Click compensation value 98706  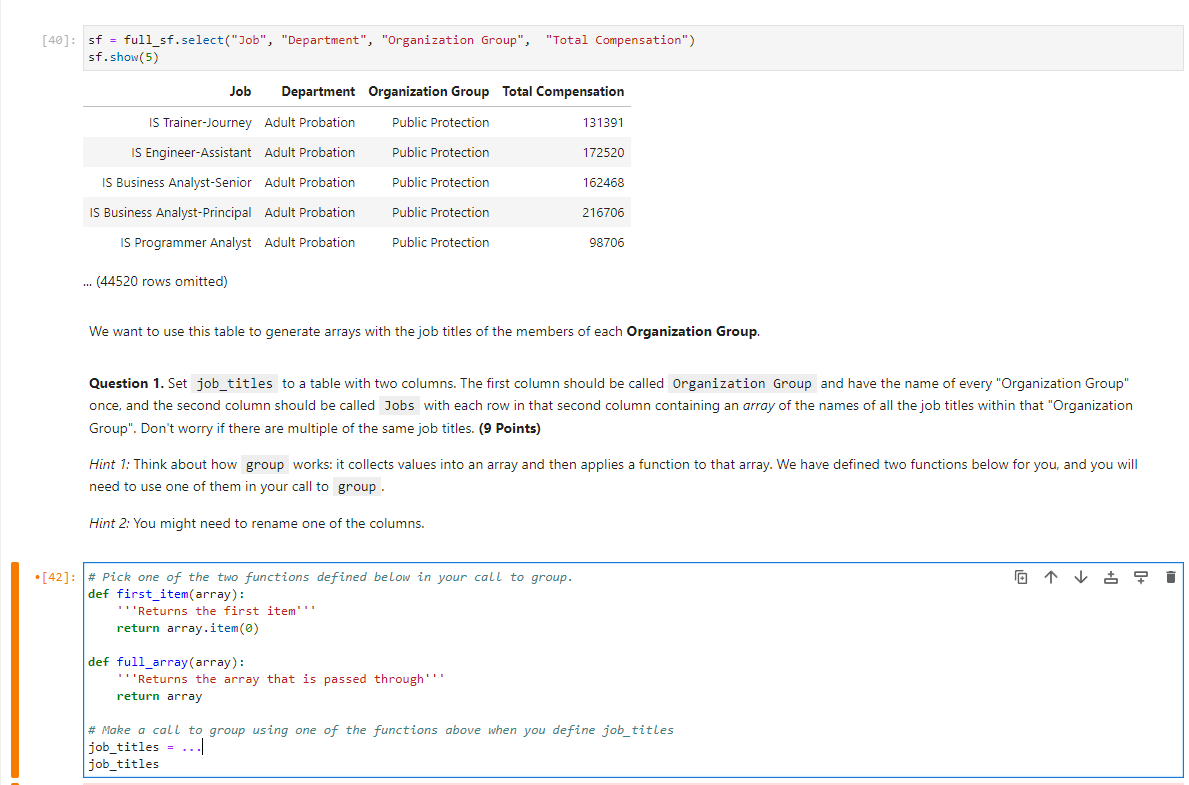click(607, 243)
